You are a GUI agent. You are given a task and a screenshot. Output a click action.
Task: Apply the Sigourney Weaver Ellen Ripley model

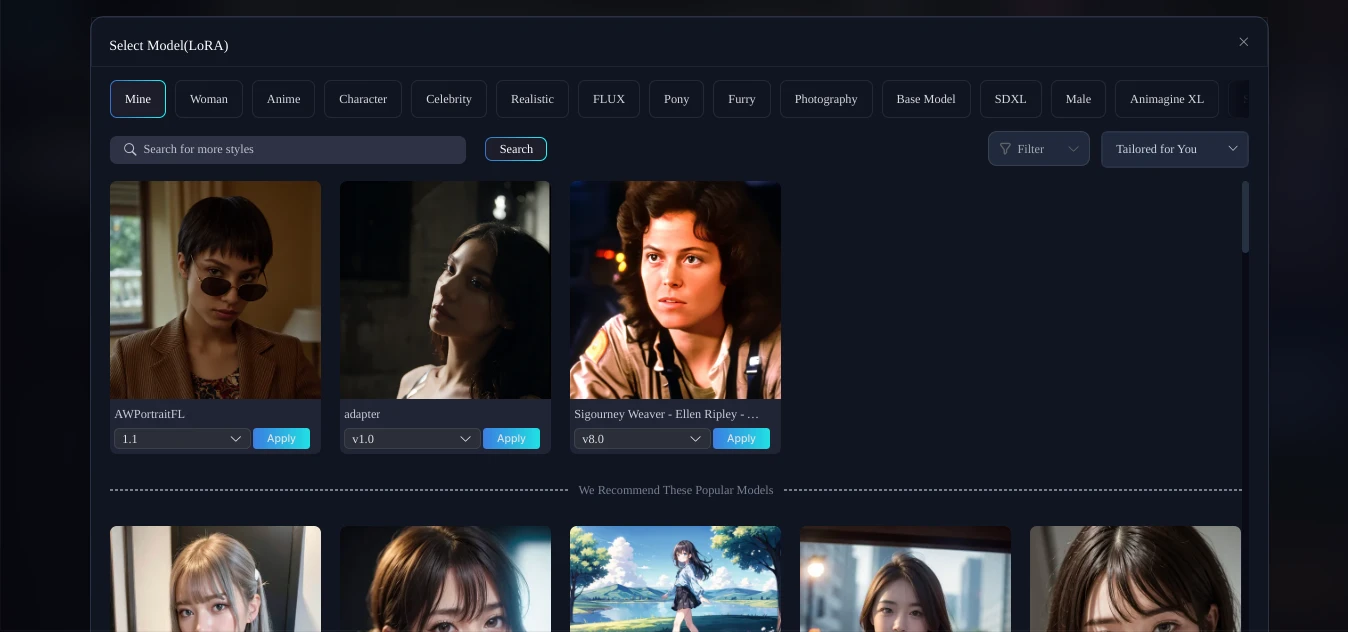(x=741, y=439)
